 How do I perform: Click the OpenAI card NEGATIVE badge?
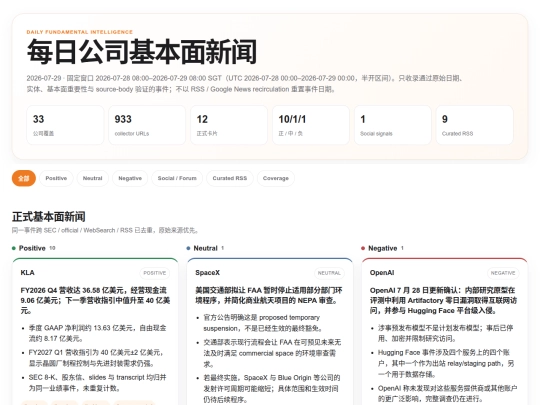(503, 273)
